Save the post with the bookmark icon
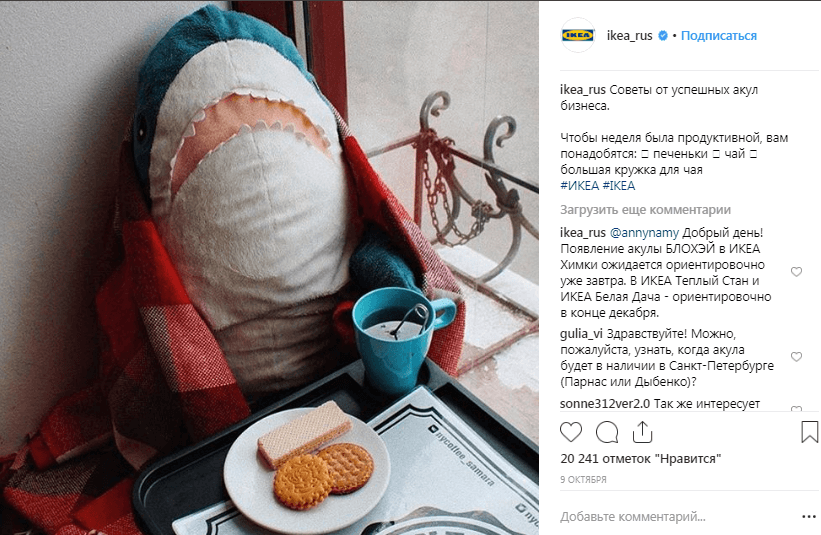Viewport: 821px width, 535px height. tap(809, 432)
